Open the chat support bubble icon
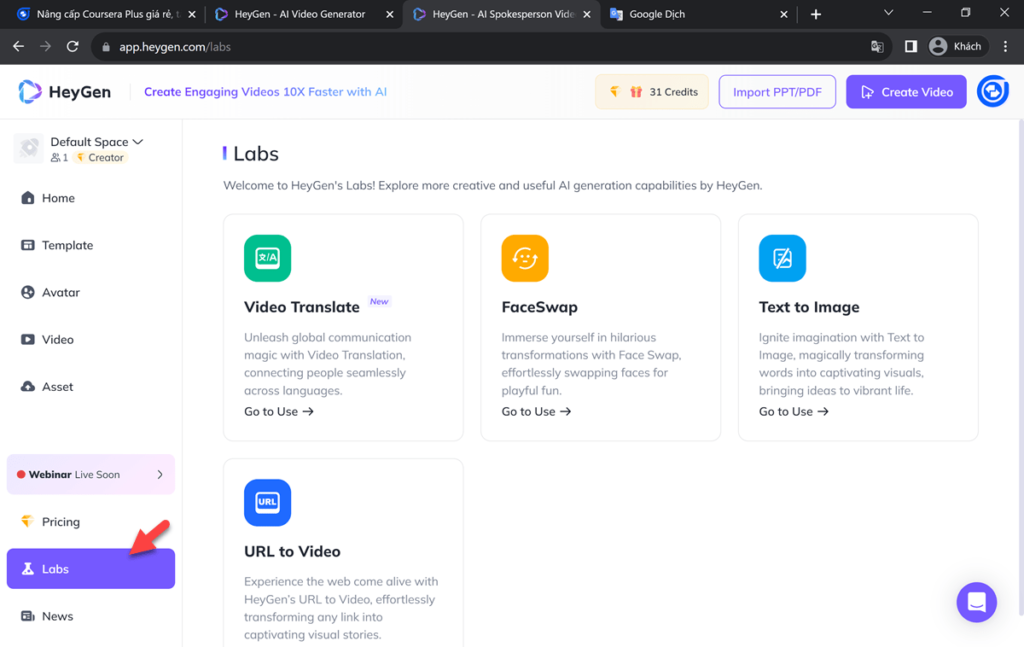Viewport: 1024px width, 647px height. pyautogui.click(x=976, y=602)
